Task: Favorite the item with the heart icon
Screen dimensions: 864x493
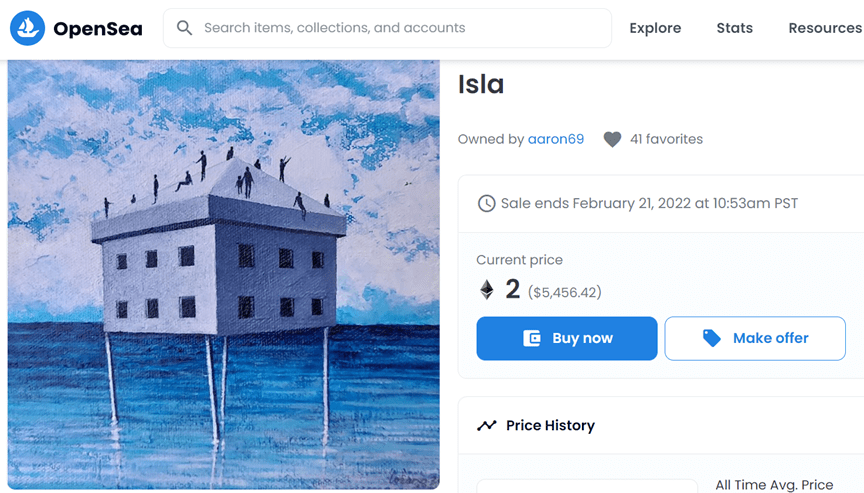Action: tap(612, 140)
